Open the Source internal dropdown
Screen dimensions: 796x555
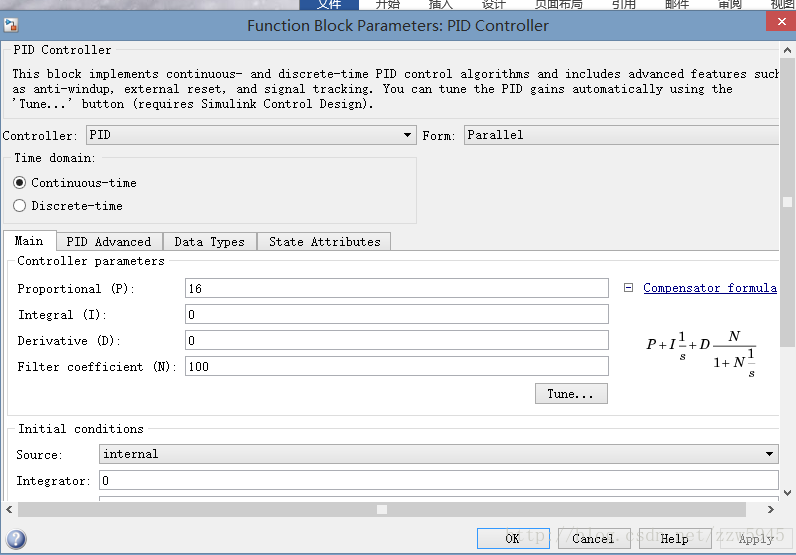pos(439,454)
